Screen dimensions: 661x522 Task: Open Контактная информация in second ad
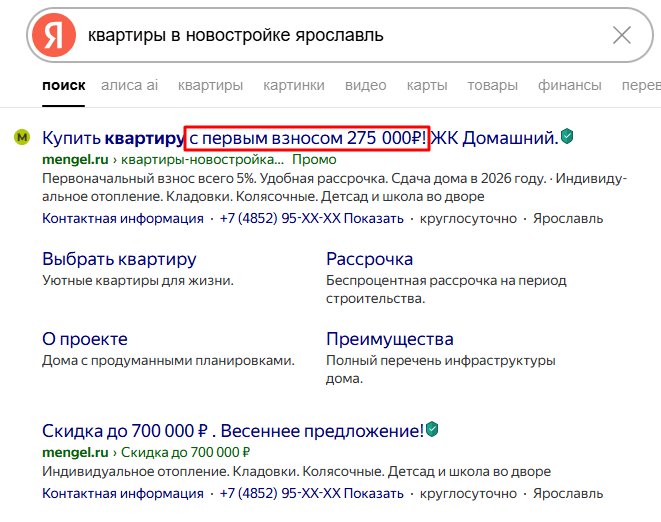pyautogui.click(x=123, y=493)
